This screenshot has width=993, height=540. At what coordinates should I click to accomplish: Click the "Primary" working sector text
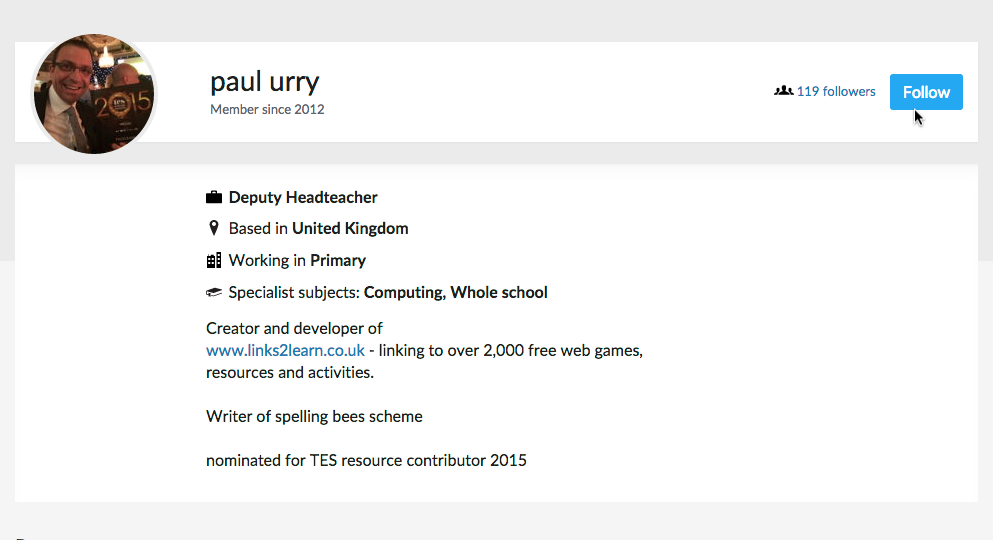coord(338,260)
